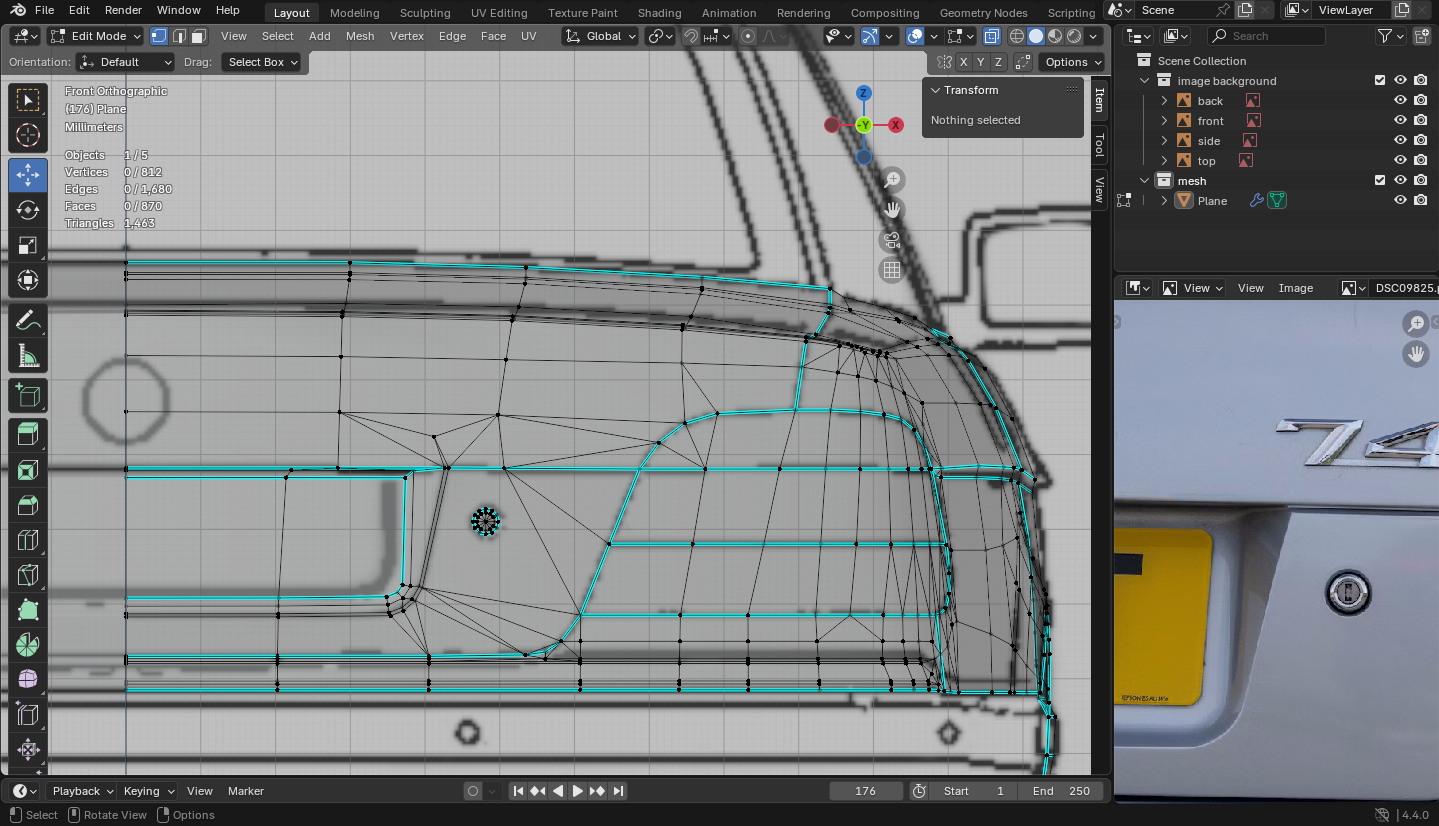The height and width of the screenshot is (826, 1439).
Task: Switch to face select mode
Action: tap(198, 36)
